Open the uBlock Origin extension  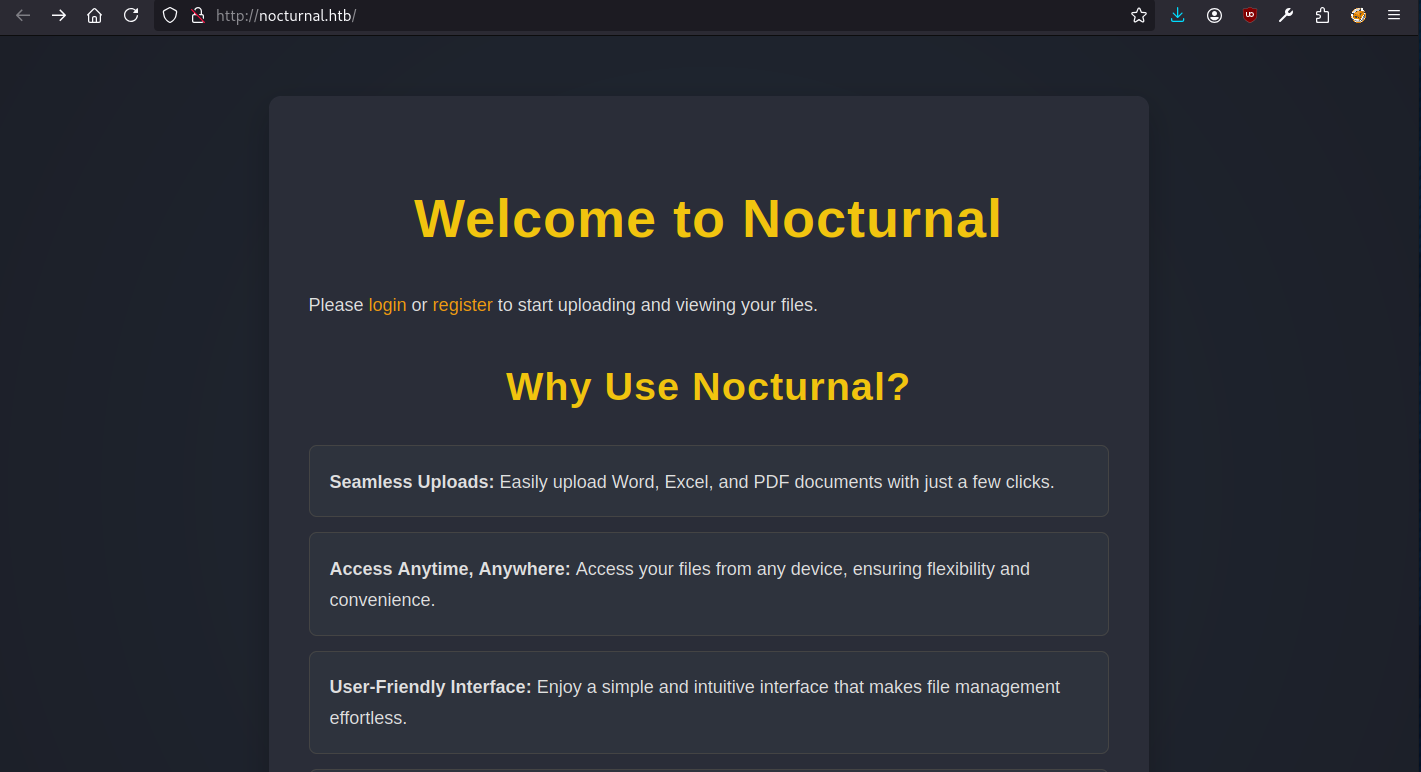[1250, 16]
